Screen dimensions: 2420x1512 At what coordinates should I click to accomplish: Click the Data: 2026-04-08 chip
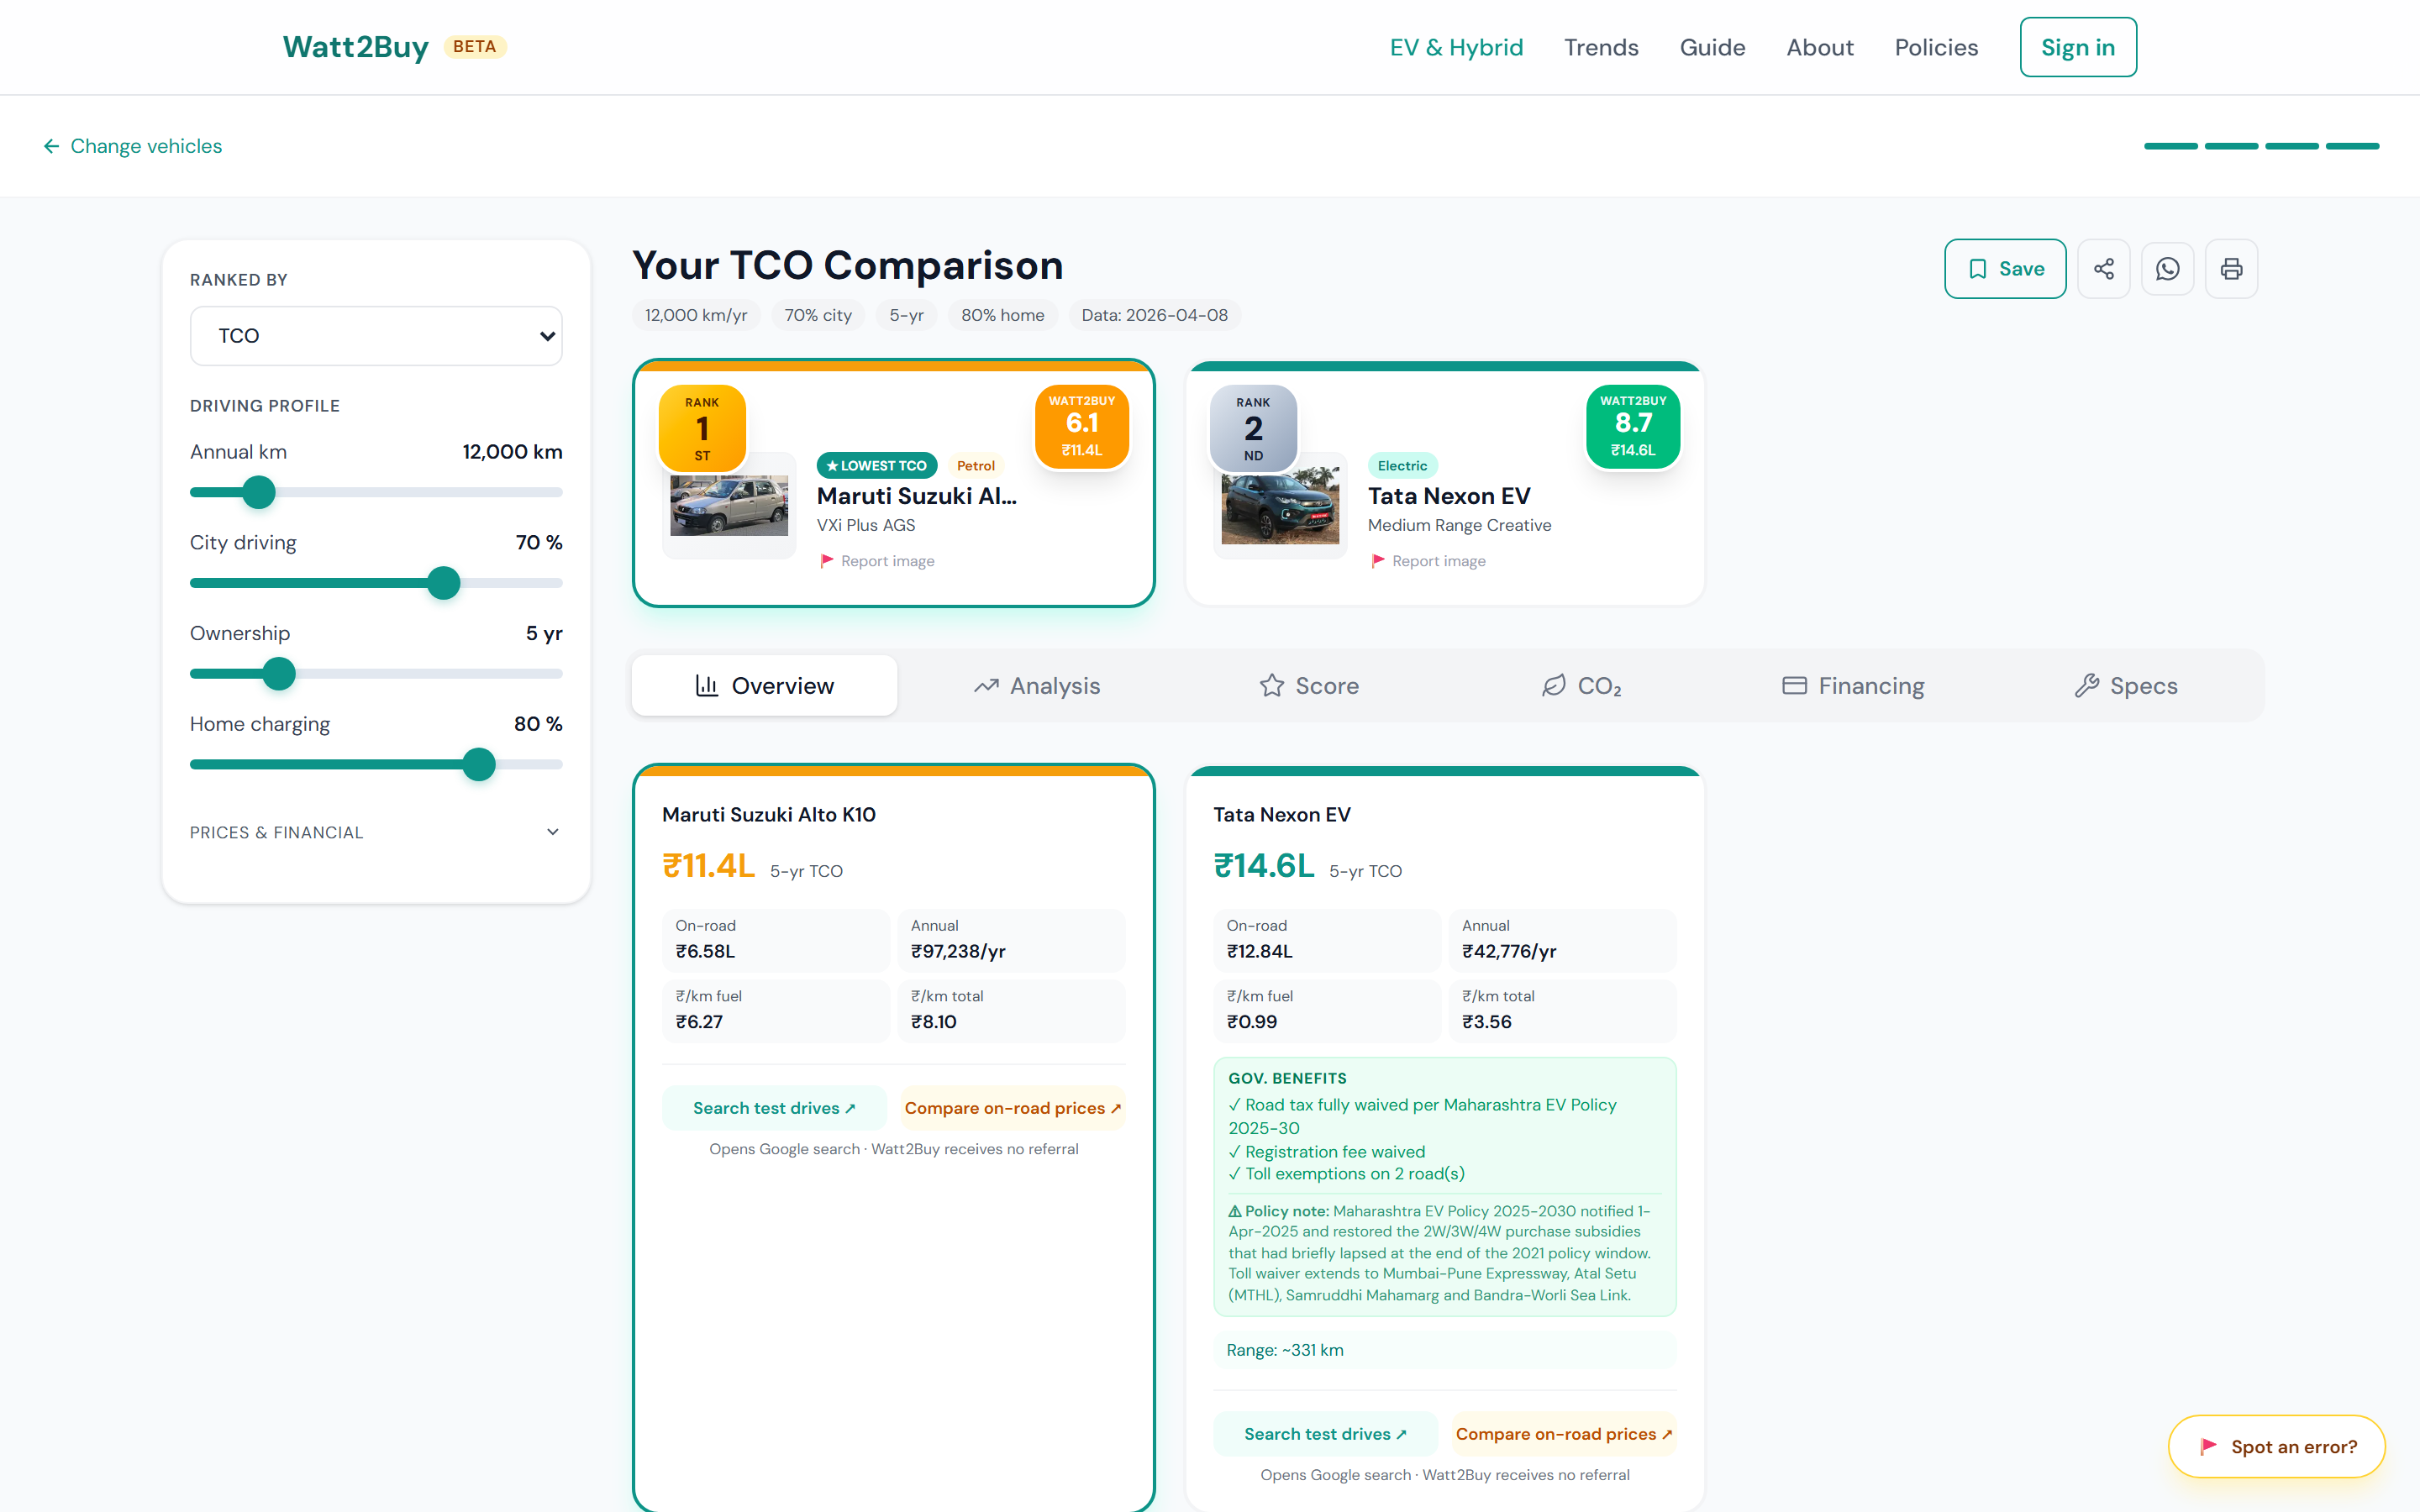coord(1154,315)
